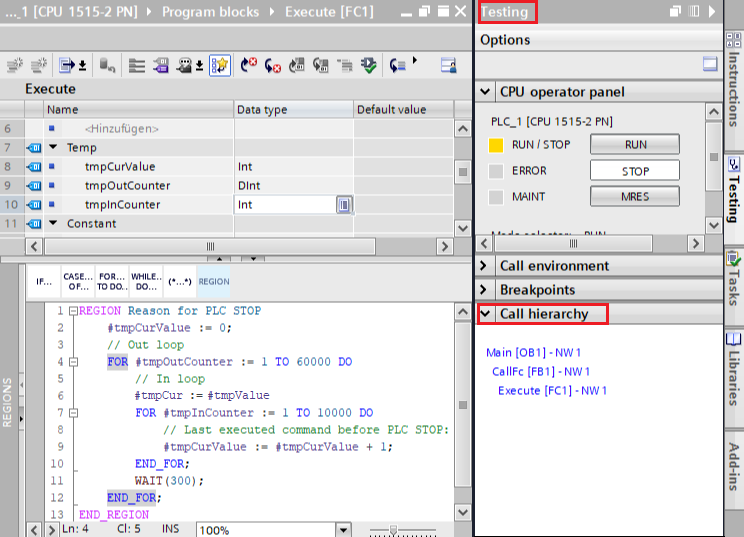Collapse the FOR loop fold on line 4
Viewport: 744px width, 537px height.
(x=73, y=362)
